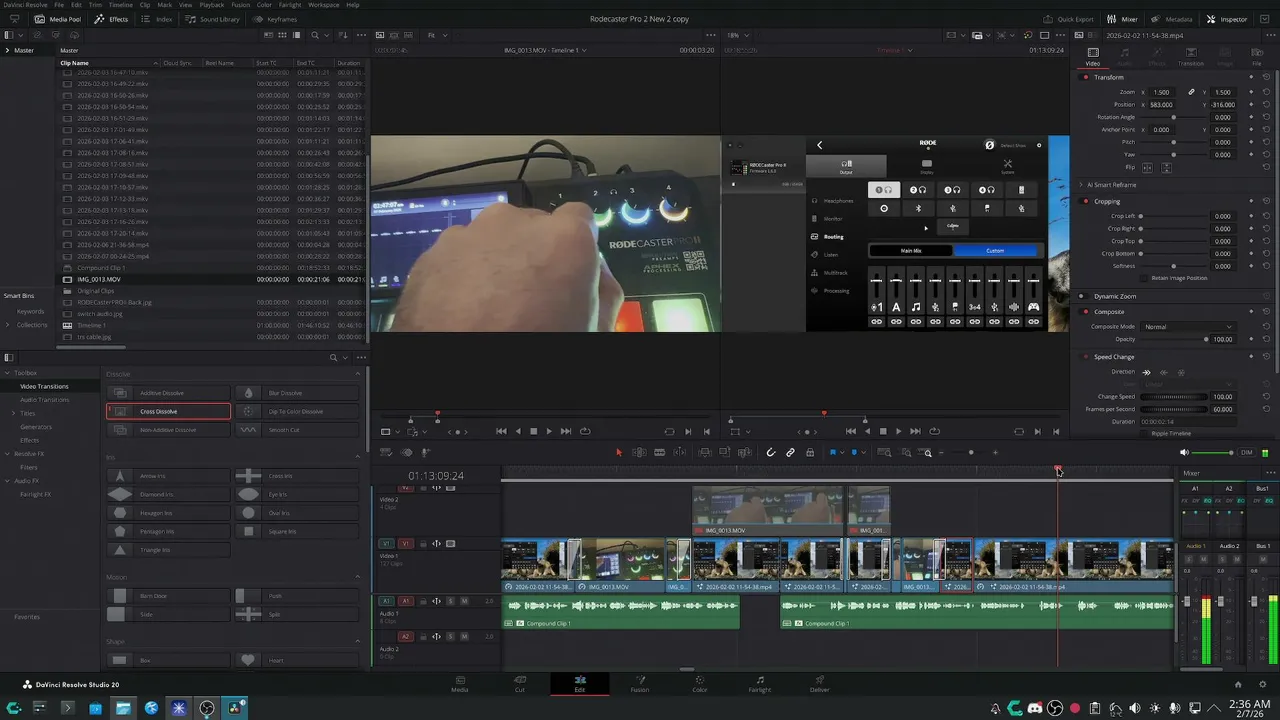
Task: Open Windows Start menu on taskbar
Action: (13, 708)
